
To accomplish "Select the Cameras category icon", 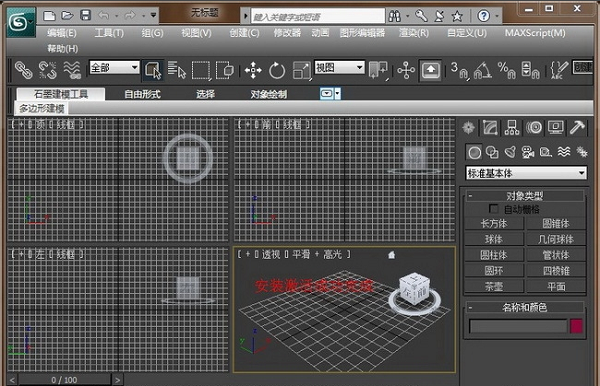I will click(x=528, y=152).
